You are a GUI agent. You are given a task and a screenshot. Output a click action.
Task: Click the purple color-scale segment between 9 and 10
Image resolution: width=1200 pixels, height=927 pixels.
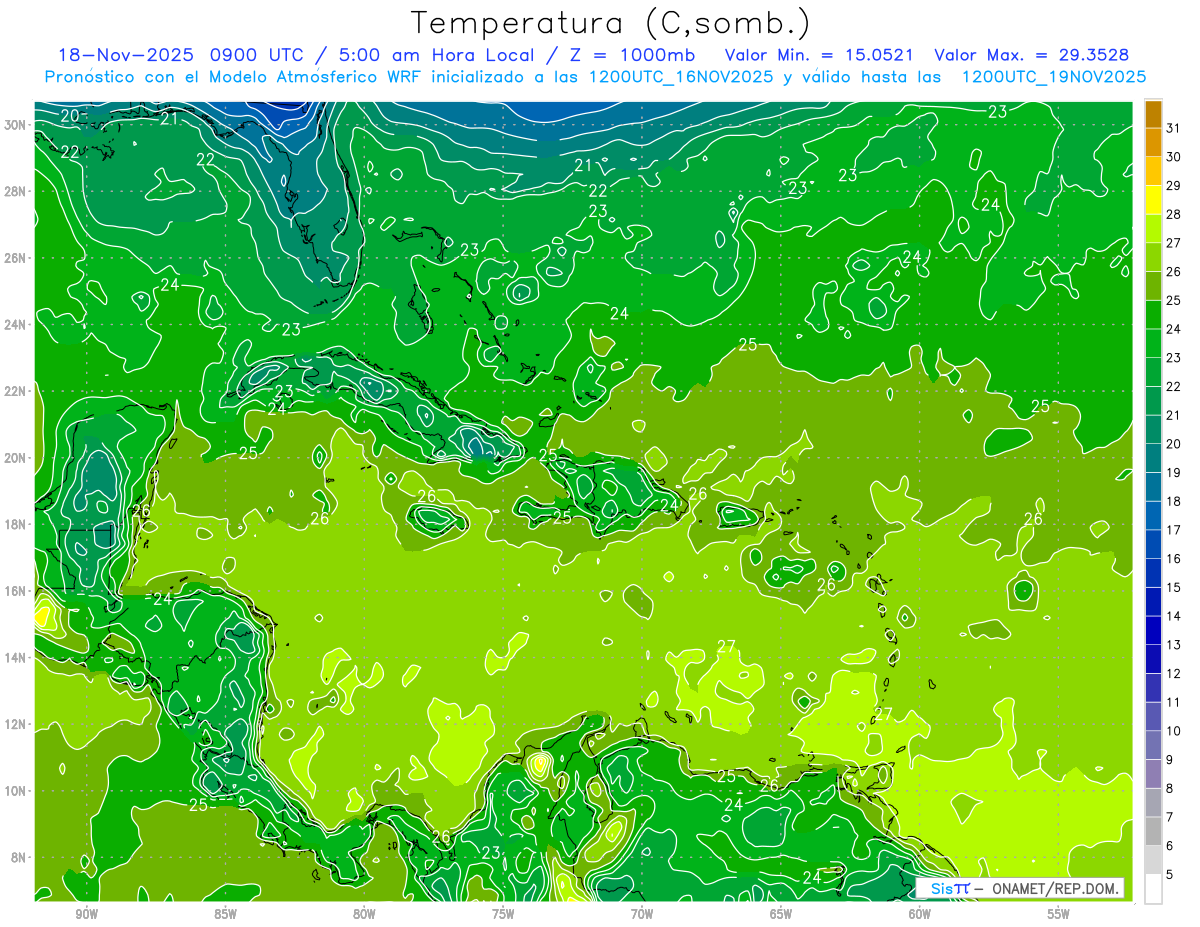(x=1154, y=746)
